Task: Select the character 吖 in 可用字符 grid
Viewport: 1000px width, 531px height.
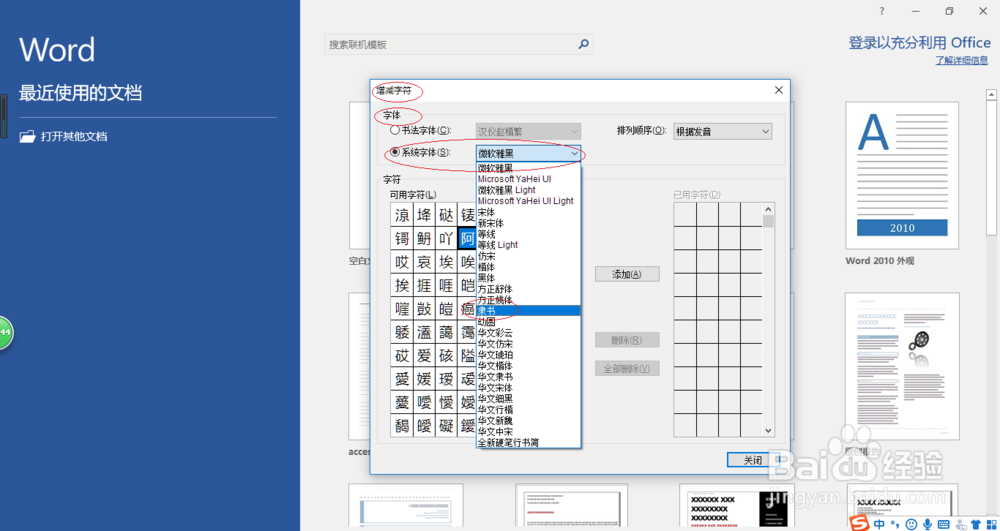Action: (446, 238)
